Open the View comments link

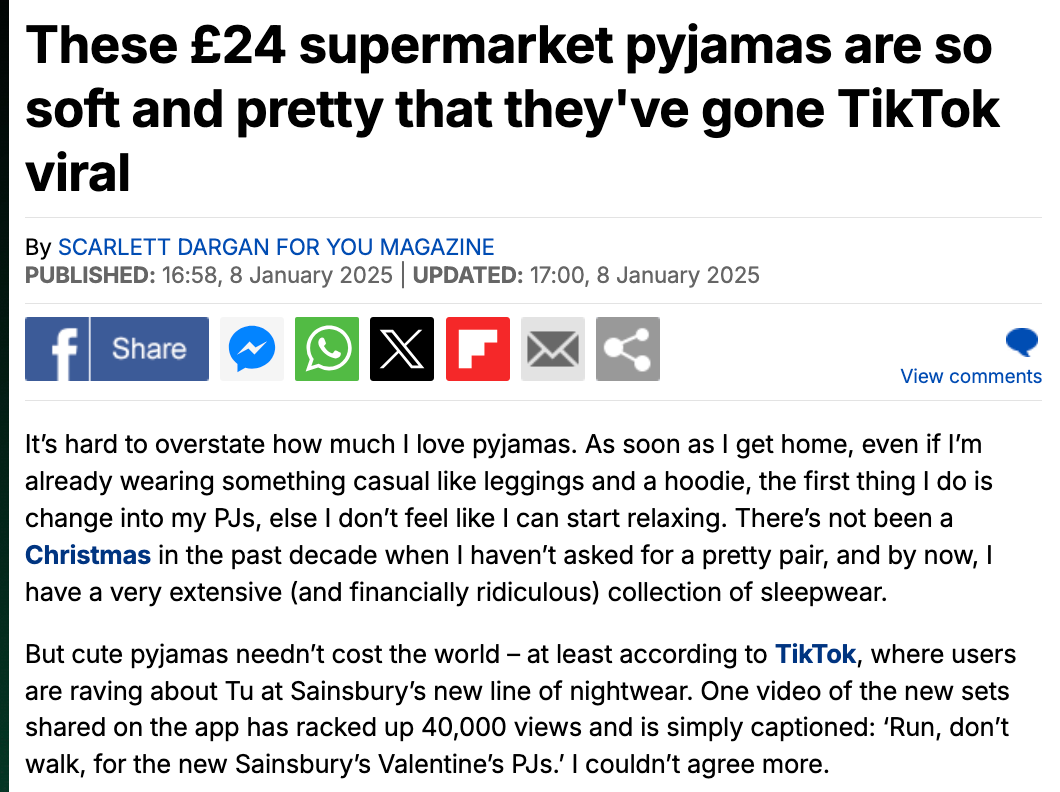click(x=971, y=376)
